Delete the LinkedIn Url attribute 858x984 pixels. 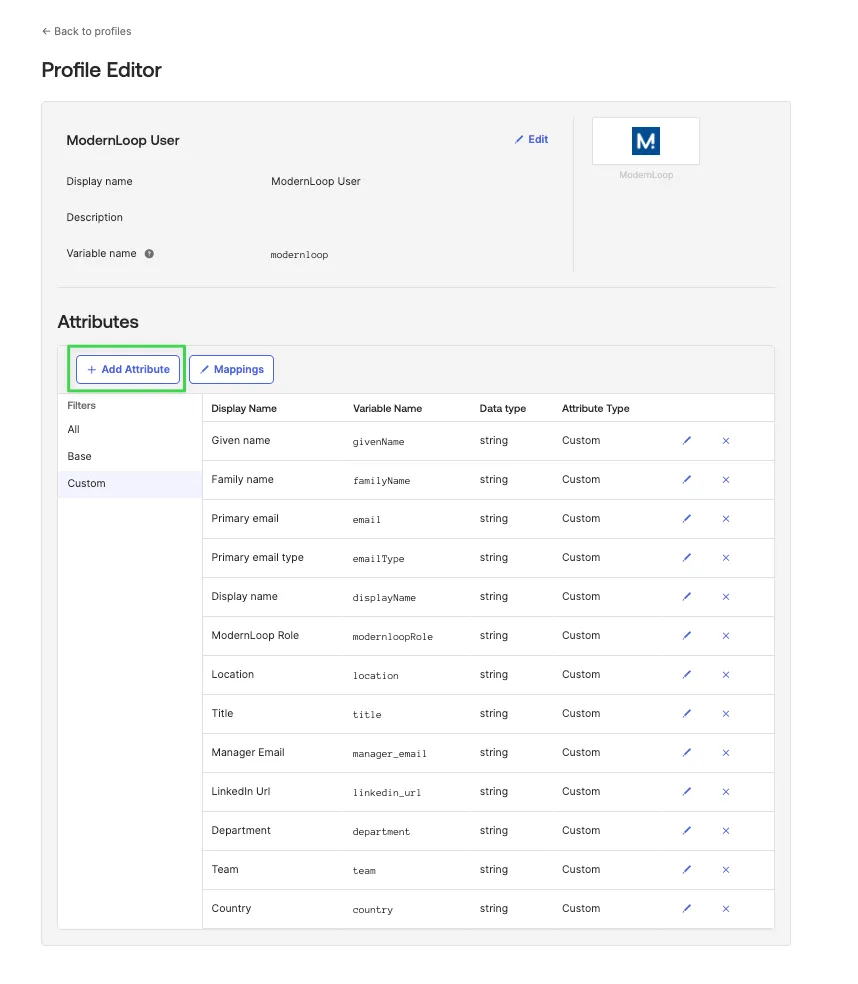(726, 791)
